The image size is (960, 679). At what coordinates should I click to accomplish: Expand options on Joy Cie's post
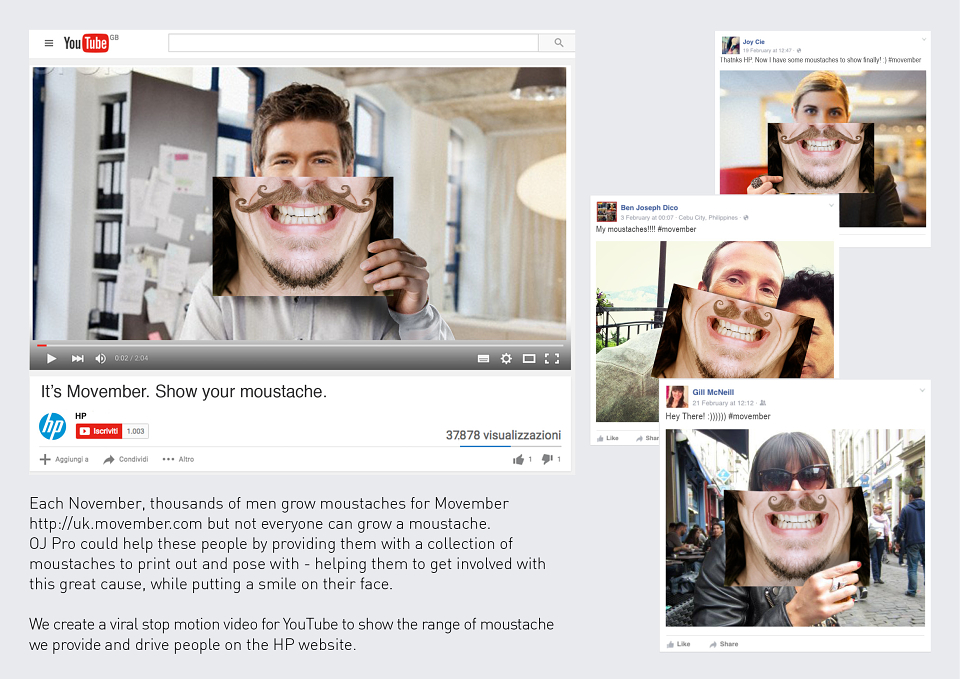tap(924, 40)
